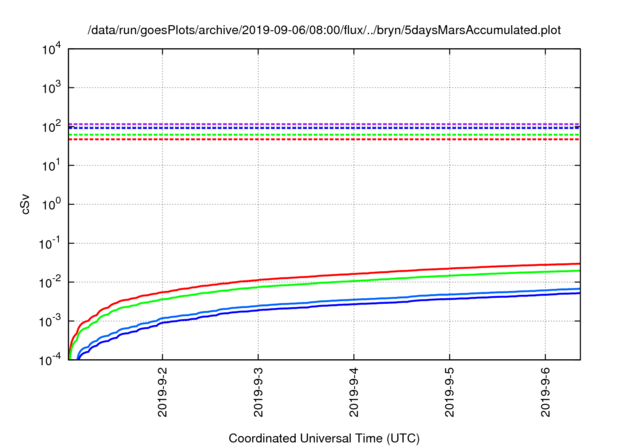Click the y-axis label 10^-3
The height and width of the screenshot is (448, 640).
tap(50, 321)
